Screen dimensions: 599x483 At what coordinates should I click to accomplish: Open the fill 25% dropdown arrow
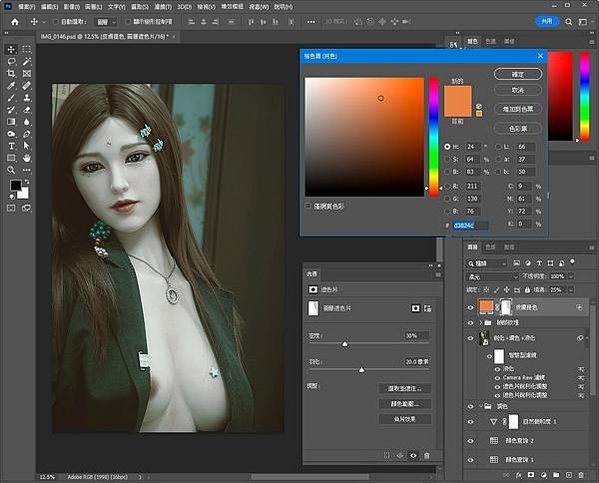(571, 290)
